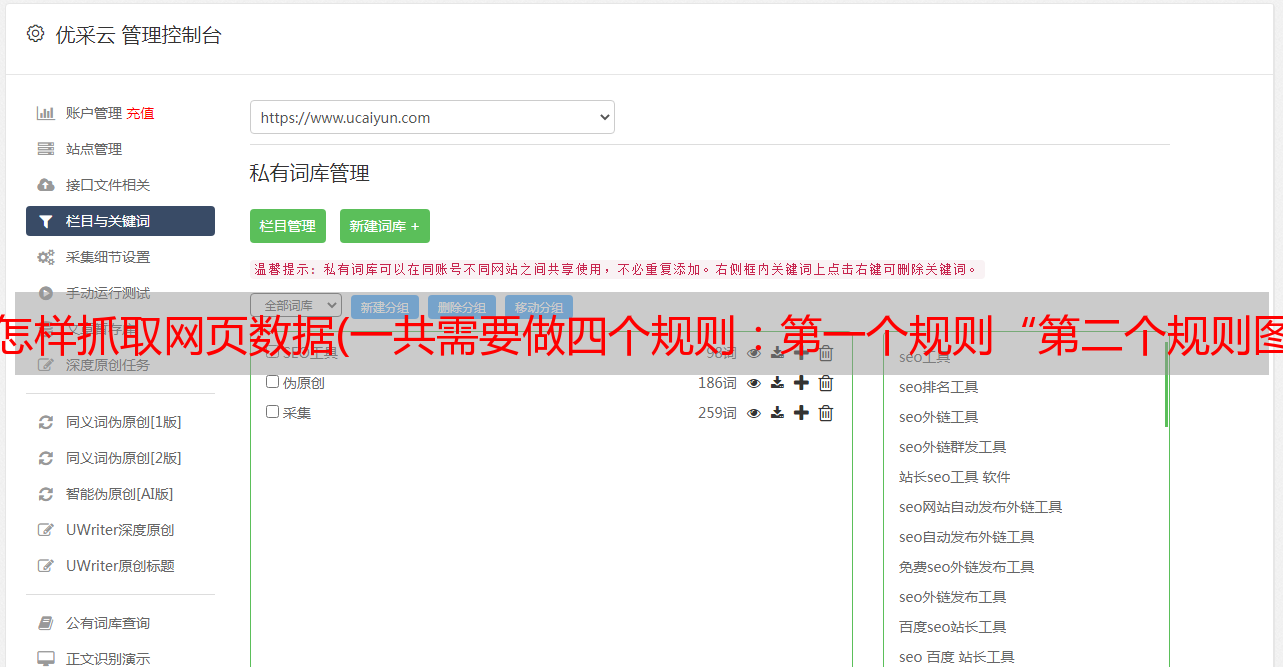
Task: Open UWriter深度原创 menu entry
Action: click(120, 530)
